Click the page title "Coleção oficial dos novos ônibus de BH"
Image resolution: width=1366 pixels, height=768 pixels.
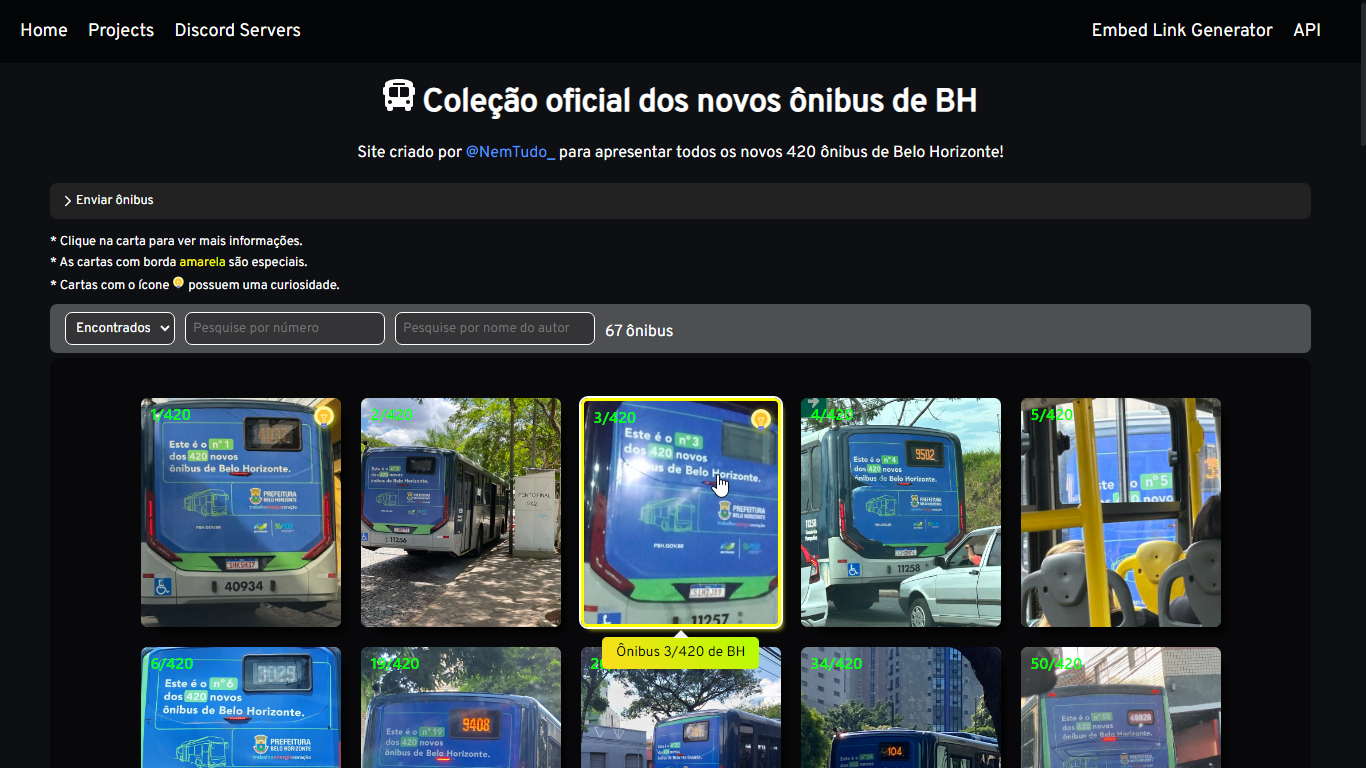tap(700, 100)
